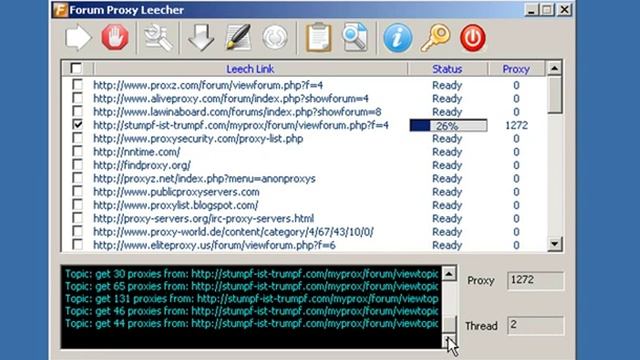The width and height of the screenshot is (640, 360).
Task: Click the Ready status of proxz.com row
Action: 447,85
